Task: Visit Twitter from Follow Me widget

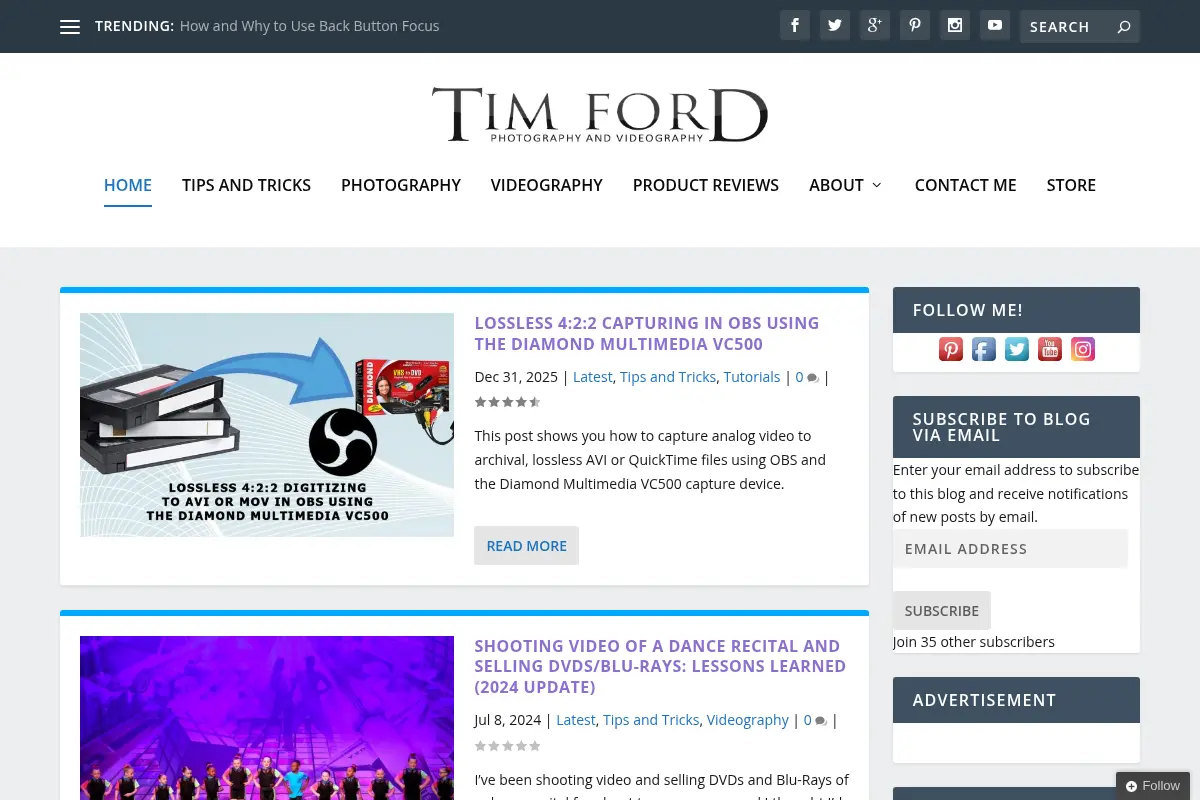Action: point(1017,349)
